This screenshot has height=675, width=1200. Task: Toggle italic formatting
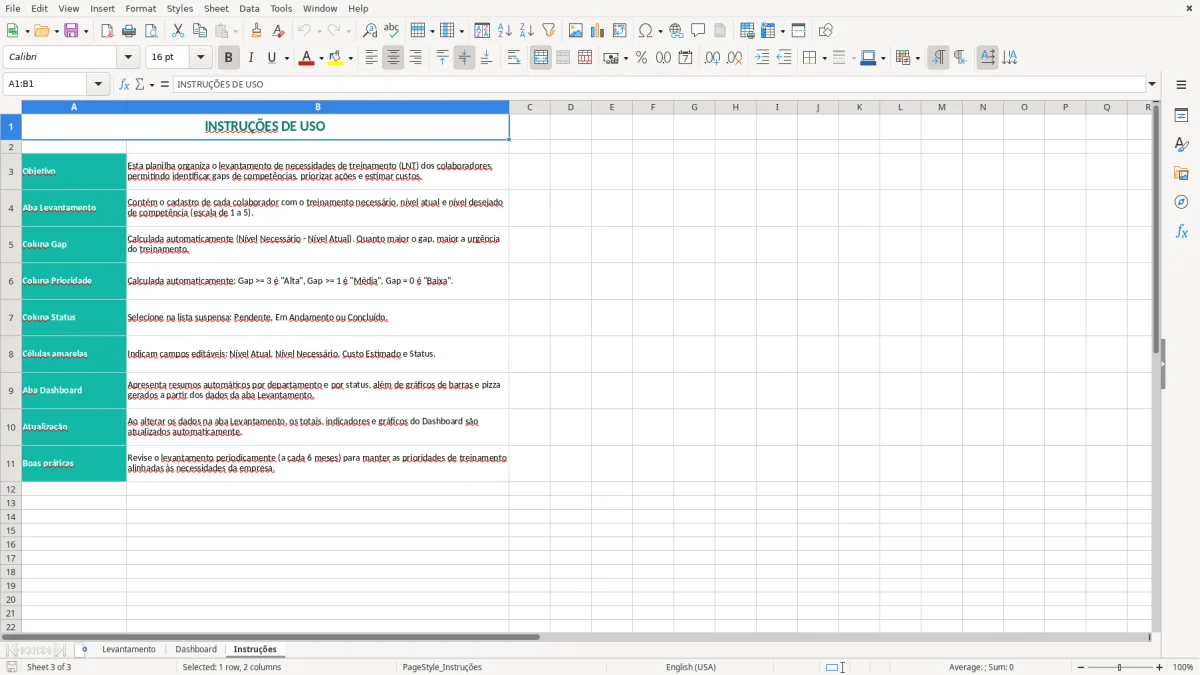(x=250, y=58)
